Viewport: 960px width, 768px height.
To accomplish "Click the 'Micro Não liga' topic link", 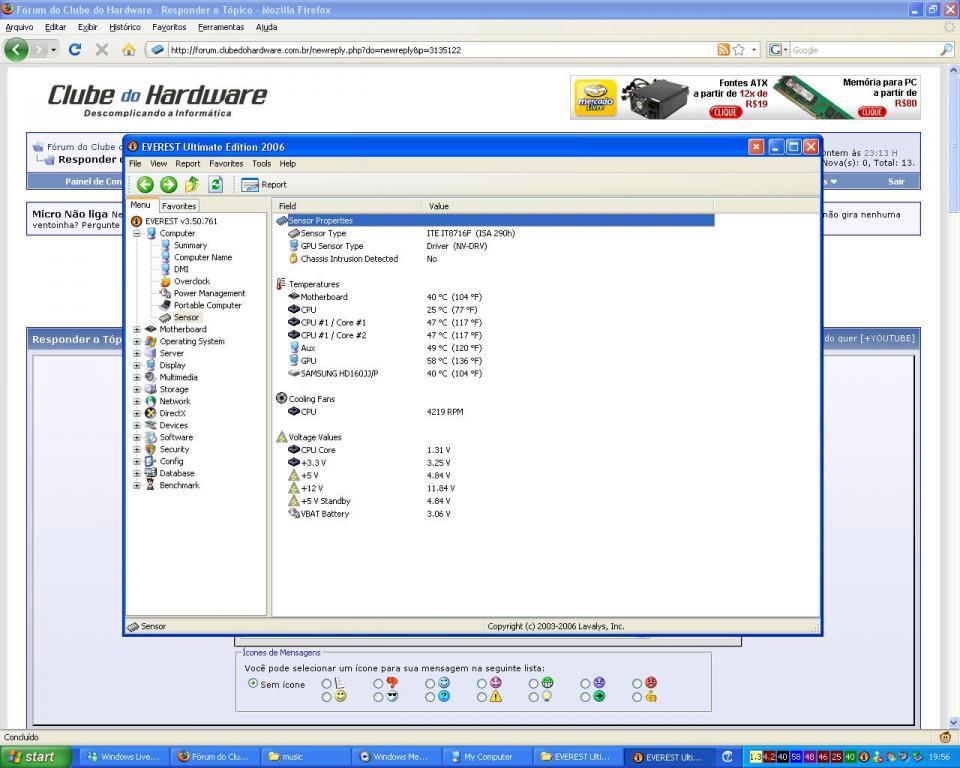I will (x=70, y=214).
